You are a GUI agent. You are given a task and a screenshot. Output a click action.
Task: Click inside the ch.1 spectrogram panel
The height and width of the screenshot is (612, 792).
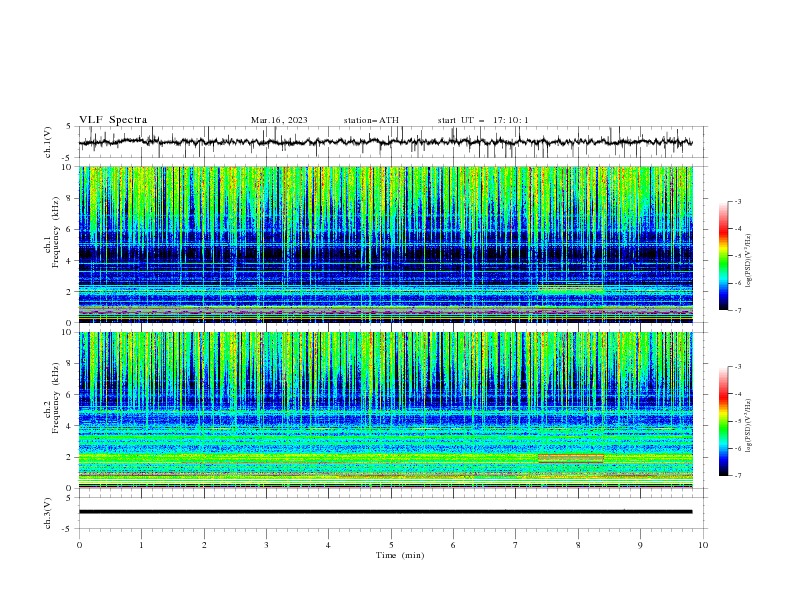click(x=385, y=244)
